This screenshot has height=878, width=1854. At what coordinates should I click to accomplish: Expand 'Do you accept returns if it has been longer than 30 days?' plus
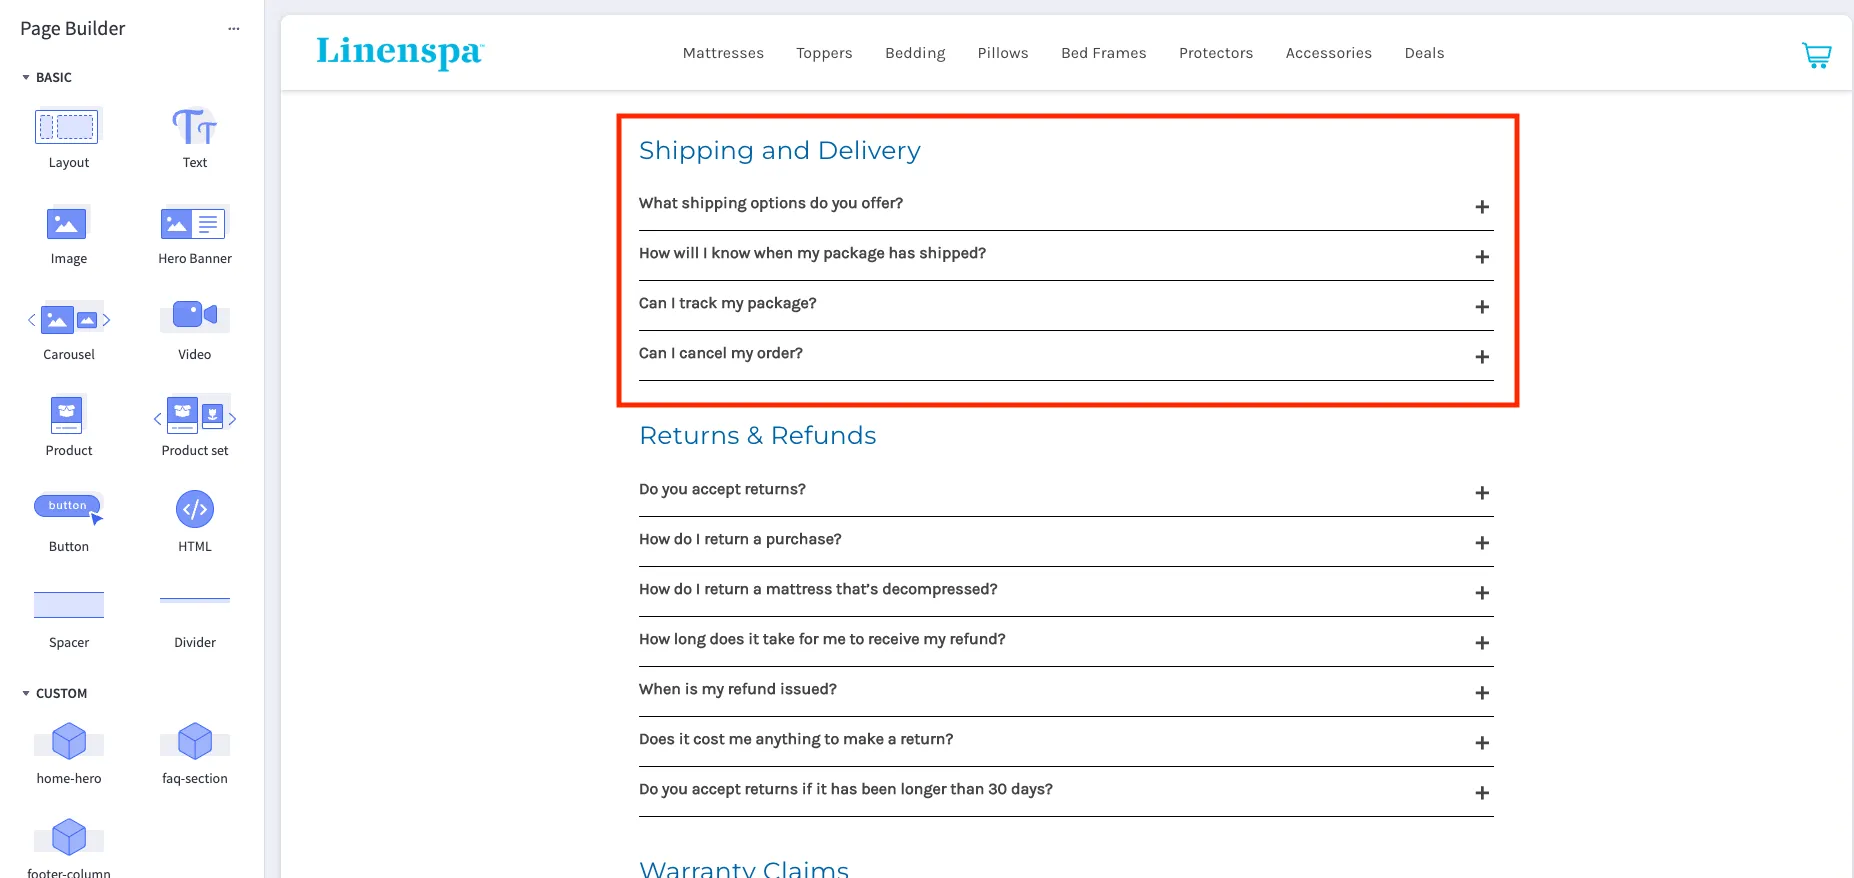point(1482,793)
